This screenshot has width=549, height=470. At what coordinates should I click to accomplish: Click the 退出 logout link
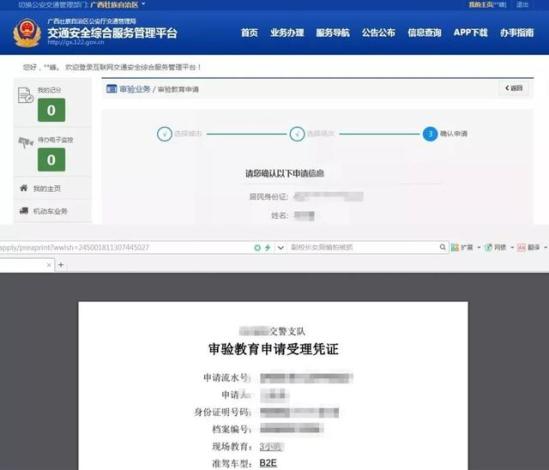pos(522,5)
